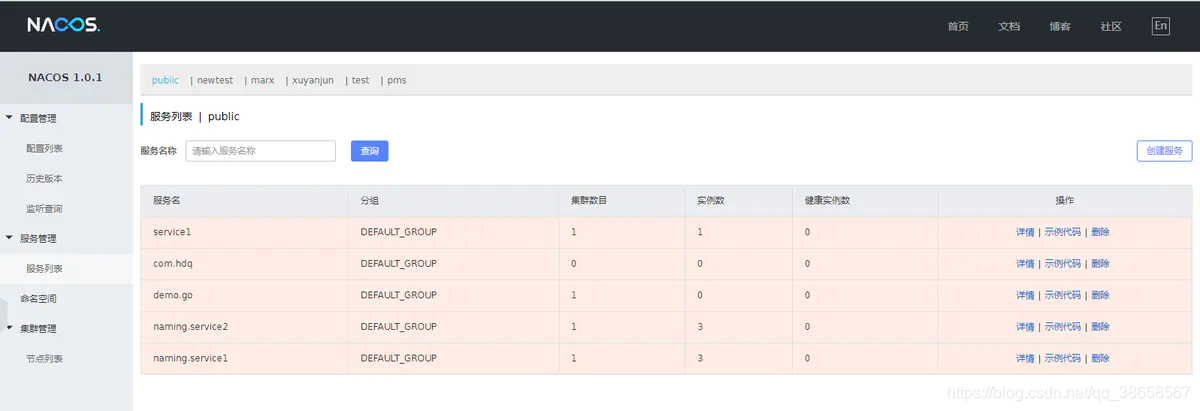Viewport: 1200px width, 411px height.
Task: Open 详情 for com.hdq
Action: click(1025, 264)
